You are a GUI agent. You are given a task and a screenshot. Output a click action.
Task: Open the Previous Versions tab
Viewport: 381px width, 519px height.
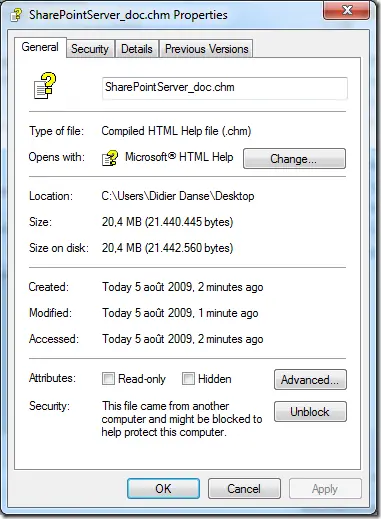(207, 49)
